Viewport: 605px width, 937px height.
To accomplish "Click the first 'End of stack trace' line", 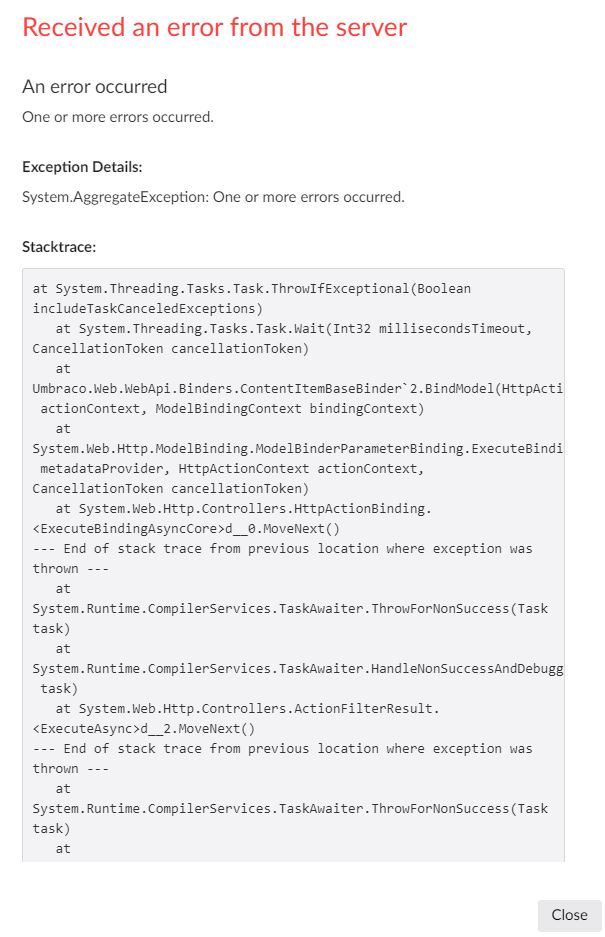I will [x=282, y=549].
